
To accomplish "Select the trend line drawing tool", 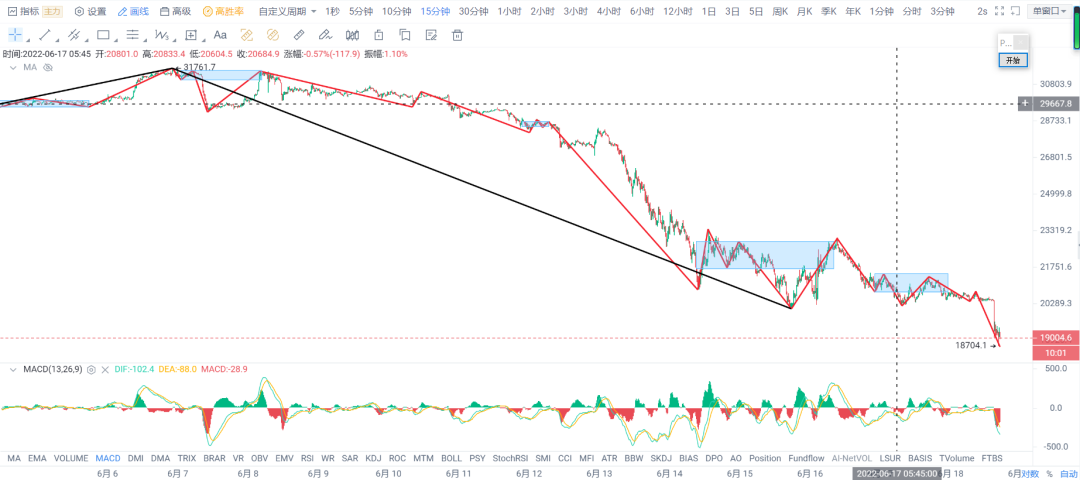I will point(44,34).
